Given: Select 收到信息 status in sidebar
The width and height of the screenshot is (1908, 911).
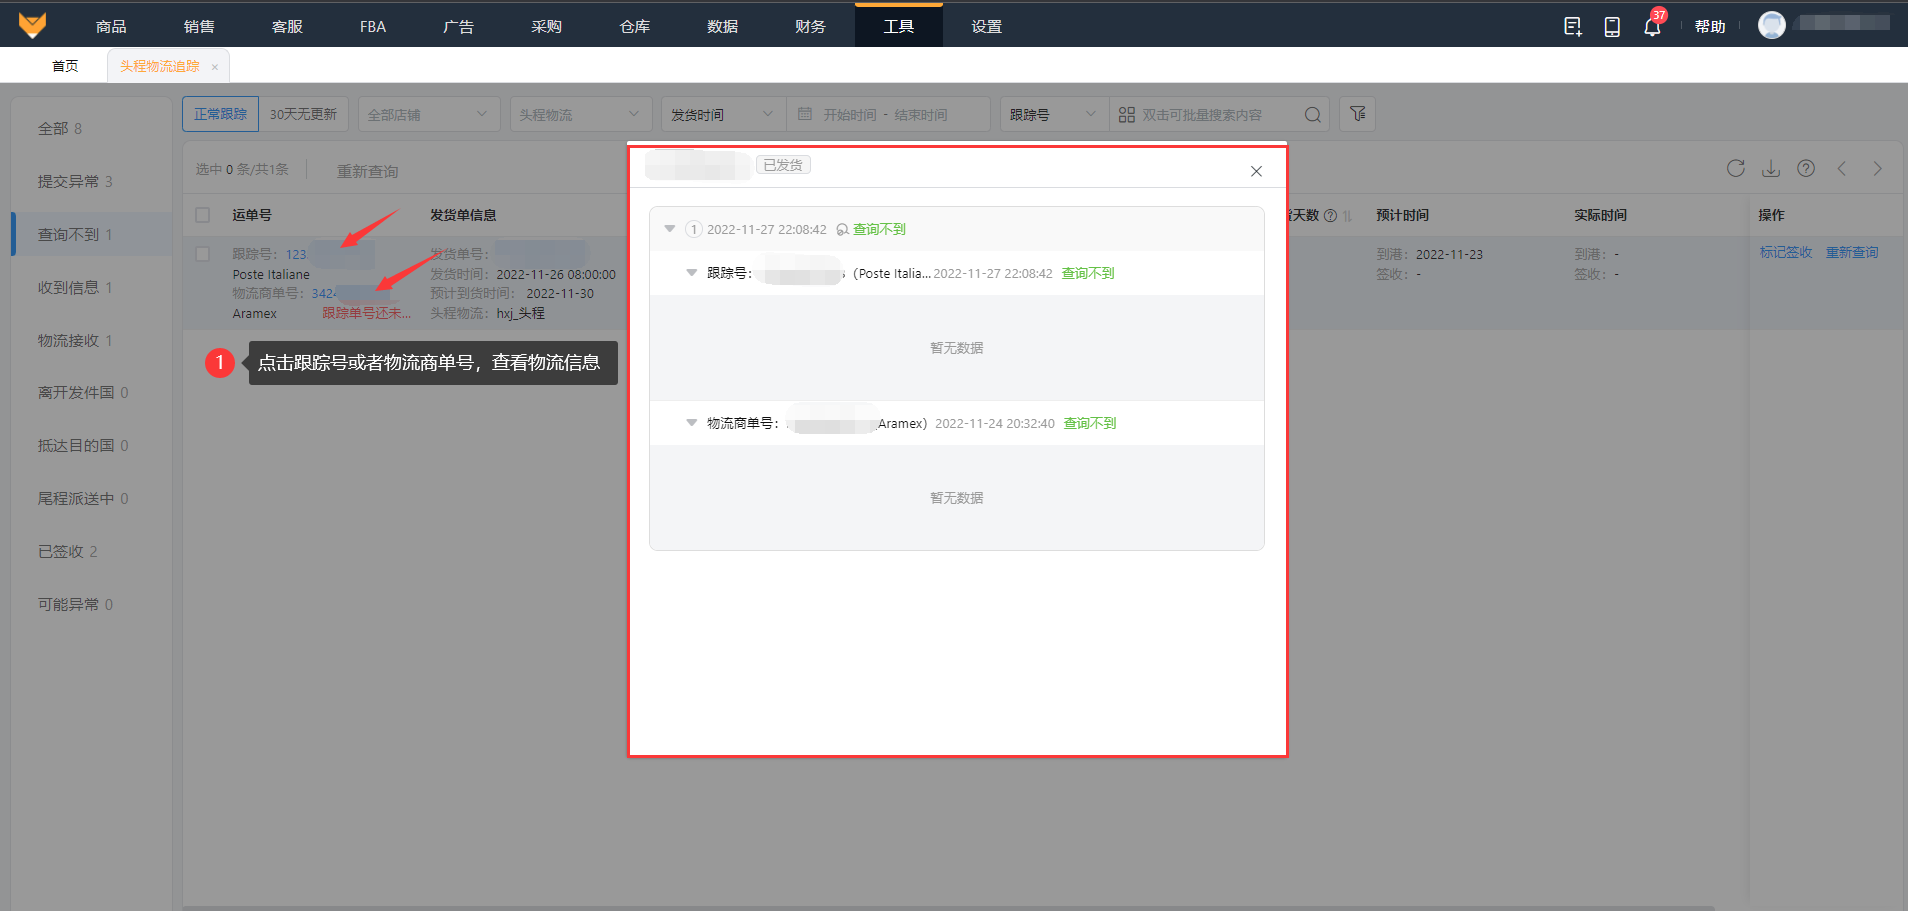Looking at the screenshot, I should [x=92, y=287].
